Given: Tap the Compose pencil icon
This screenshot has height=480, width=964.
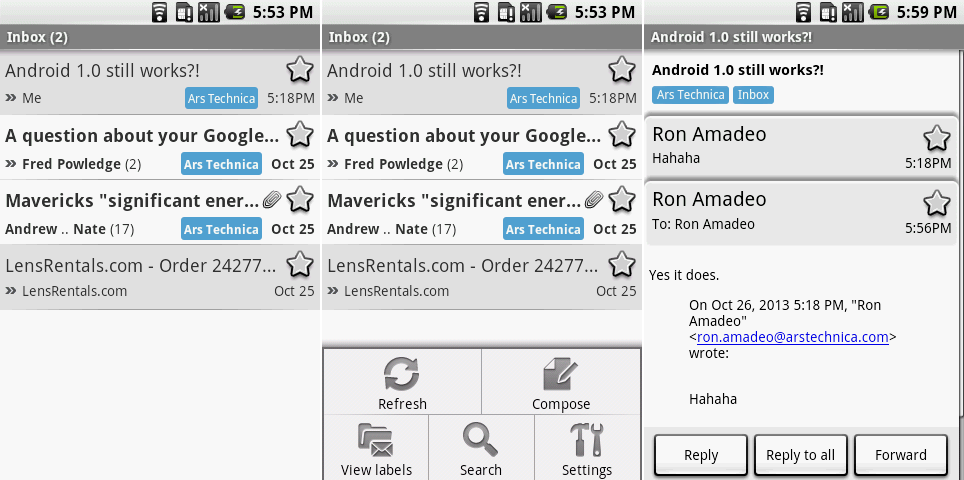Looking at the screenshot, I should click(560, 375).
